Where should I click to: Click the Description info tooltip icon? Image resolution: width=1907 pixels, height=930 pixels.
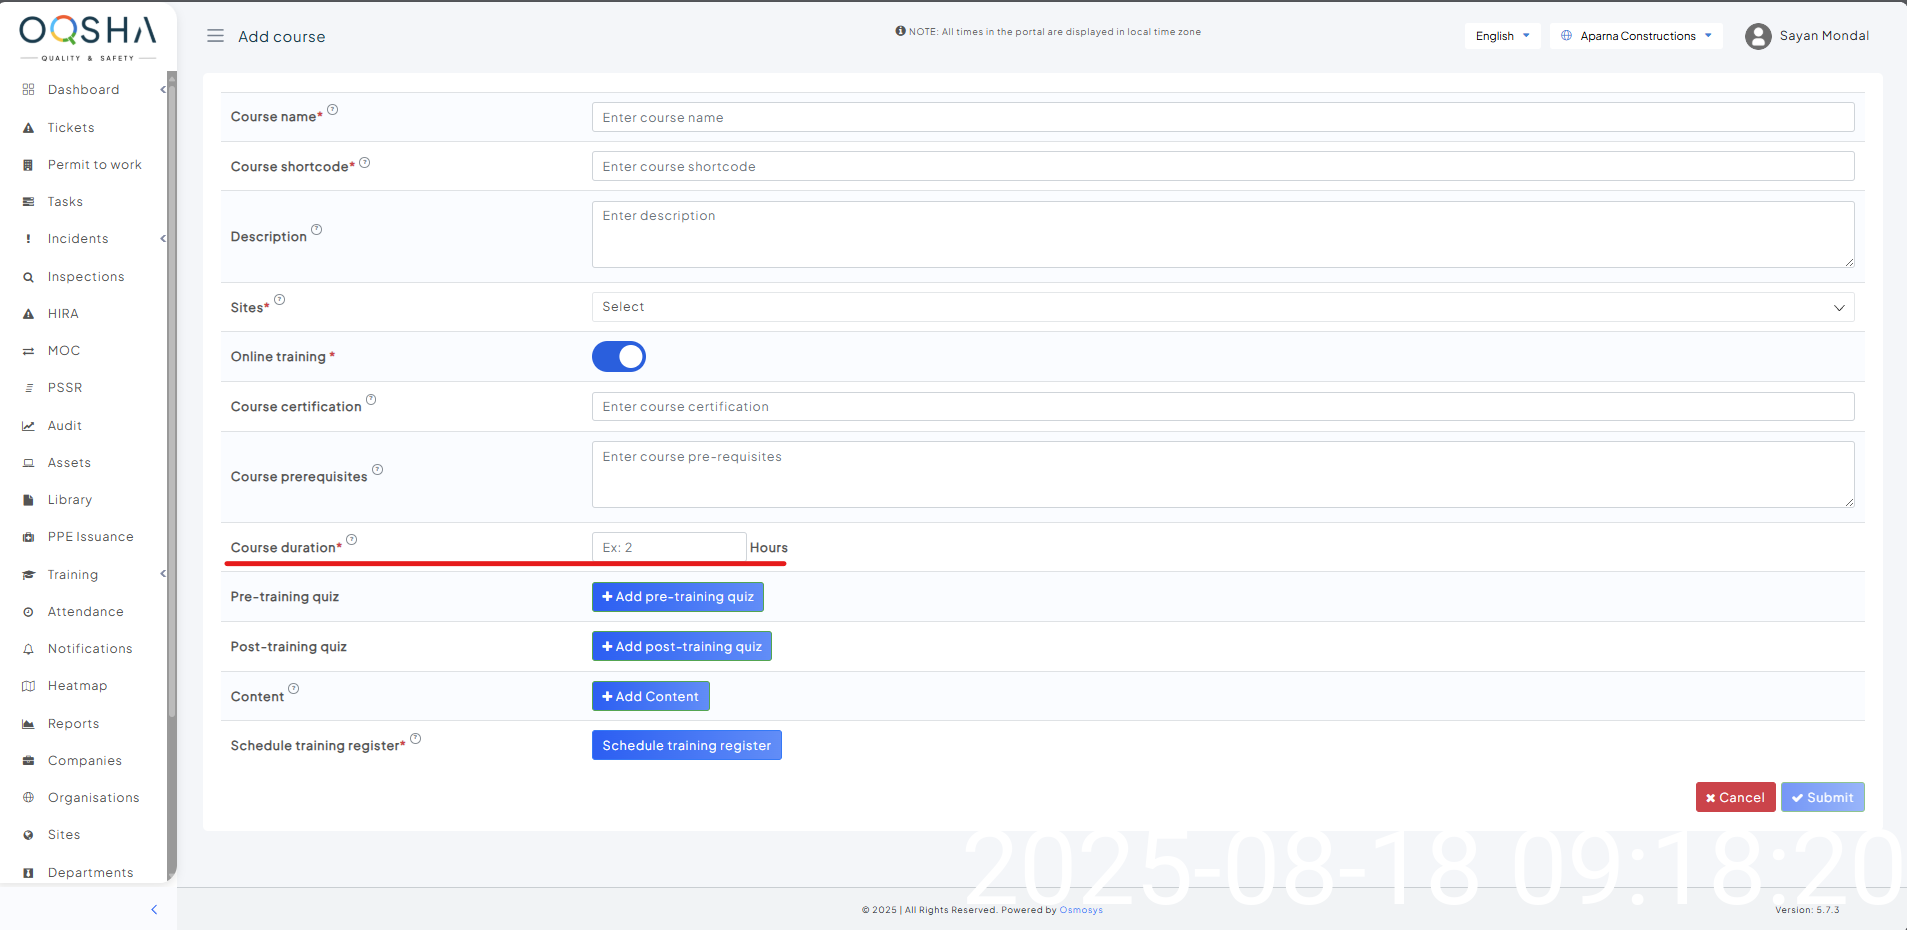pos(317,230)
